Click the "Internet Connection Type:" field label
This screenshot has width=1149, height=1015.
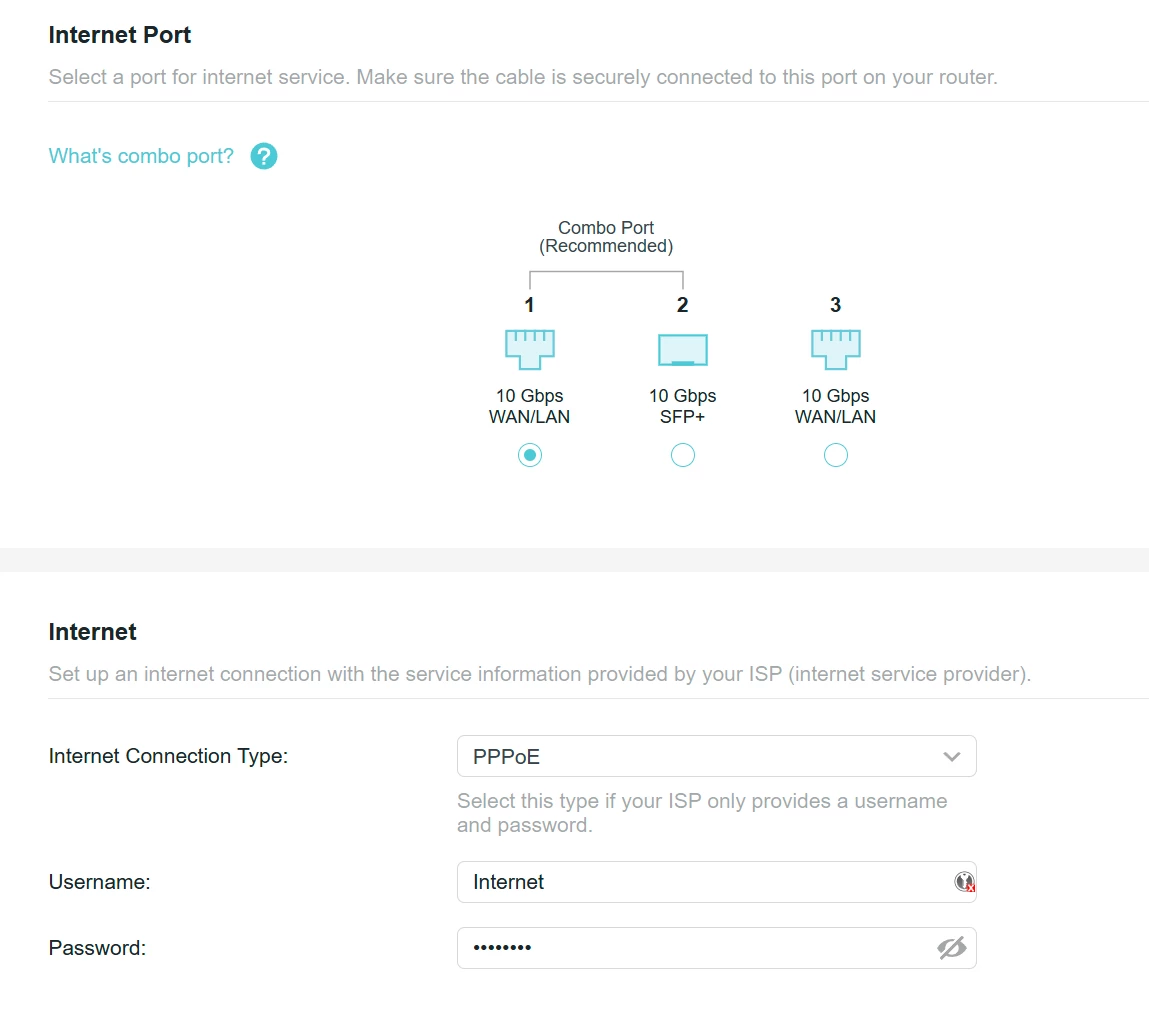pos(168,756)
